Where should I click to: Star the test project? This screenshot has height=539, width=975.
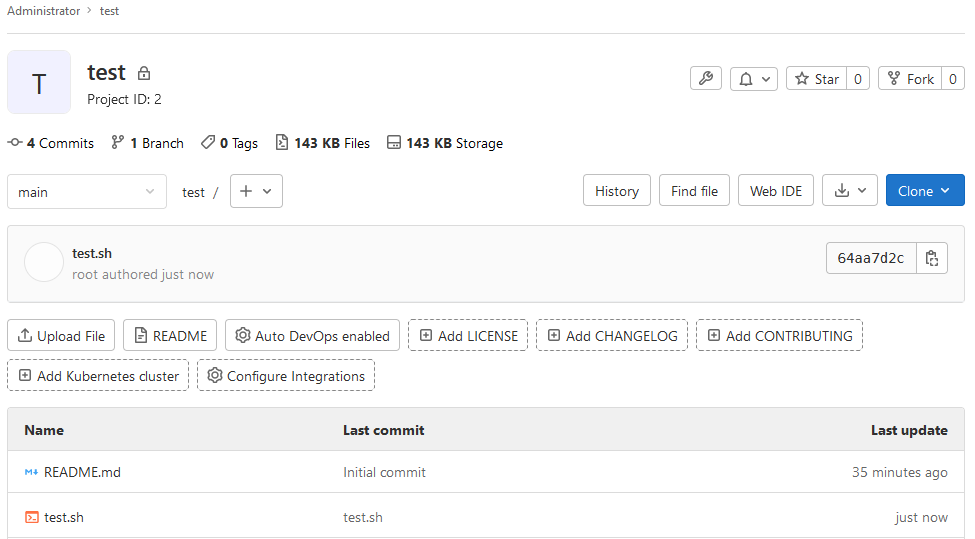[x=816, y=79]
